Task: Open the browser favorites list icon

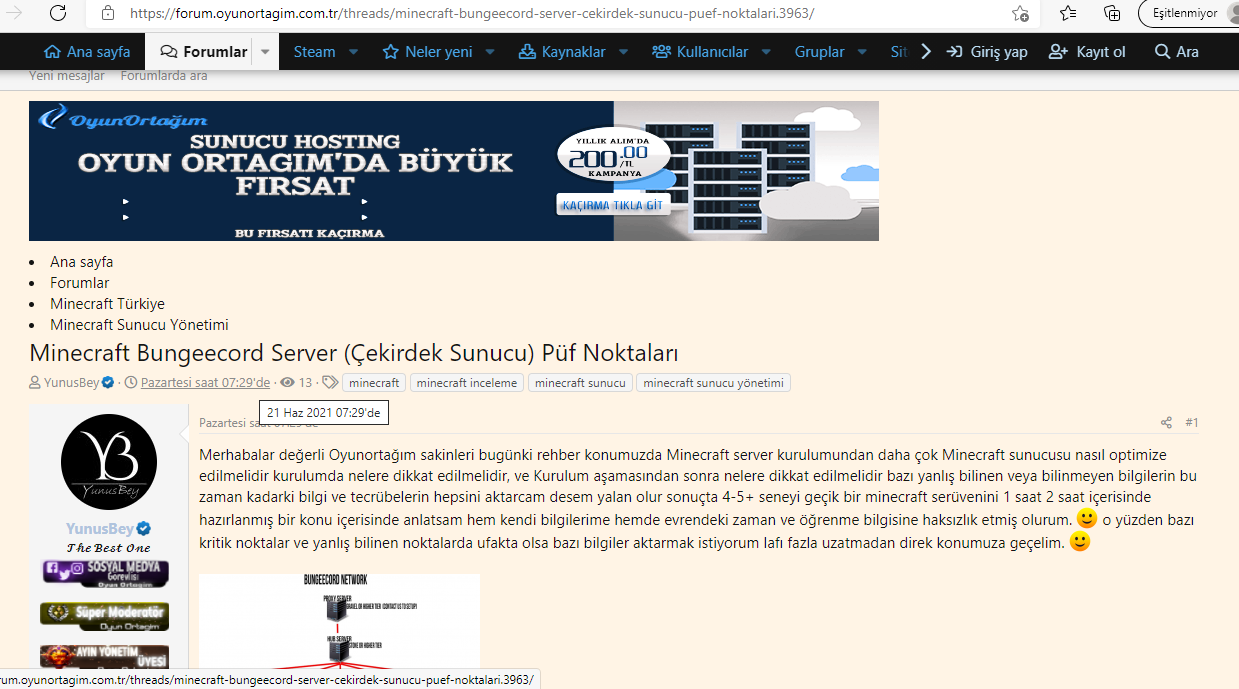Action: tap(1068, 13)
